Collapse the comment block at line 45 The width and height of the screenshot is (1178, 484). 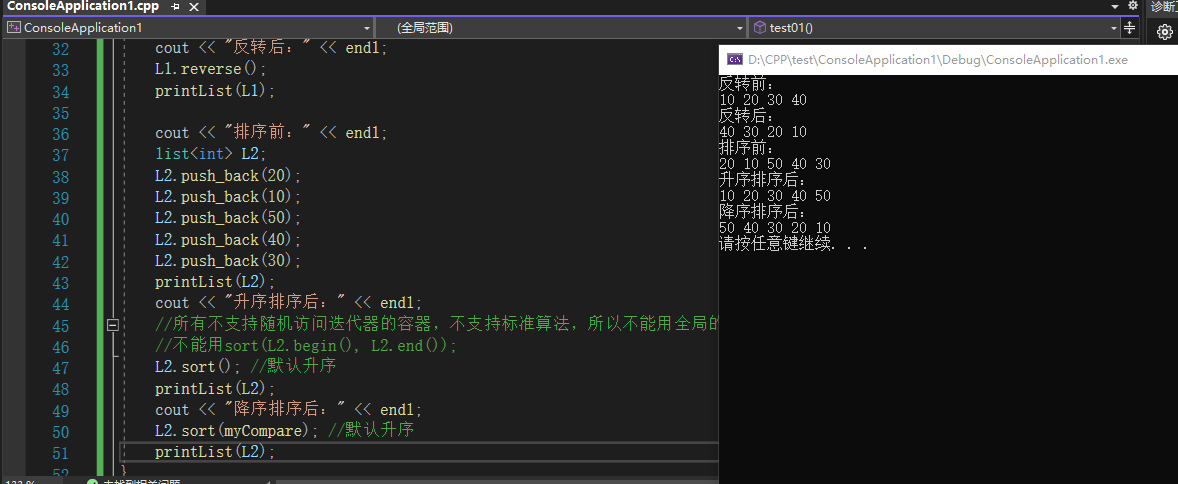tap(113, 325)
